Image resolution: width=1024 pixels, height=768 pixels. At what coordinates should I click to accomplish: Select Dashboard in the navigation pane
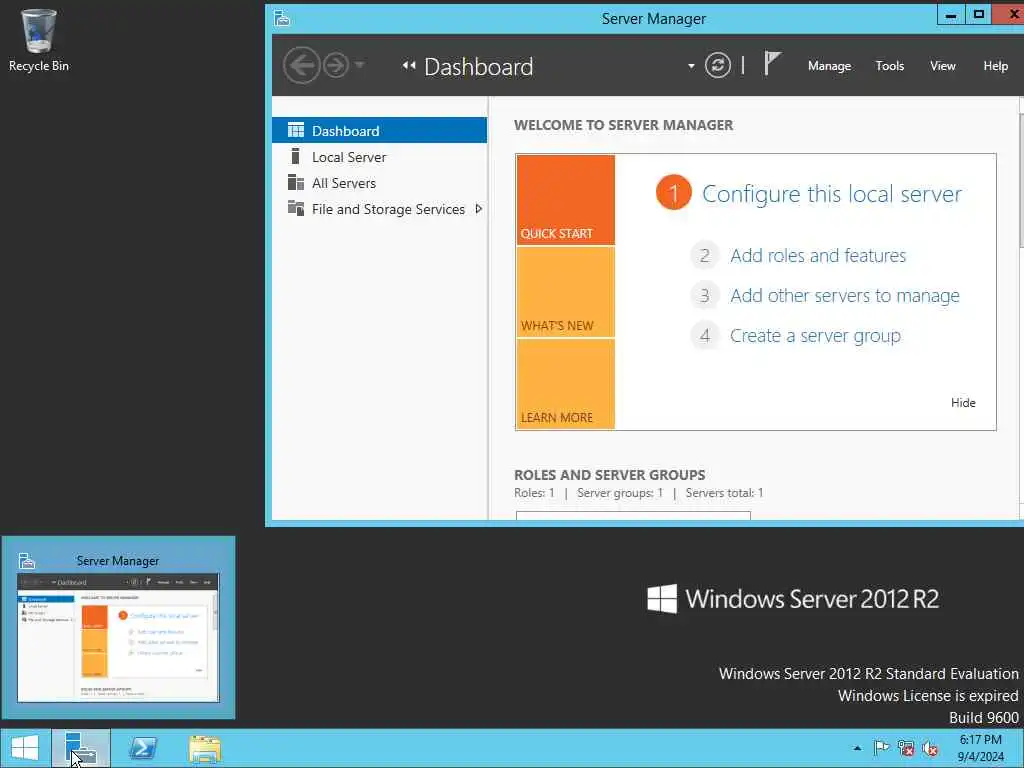click(379, 131)
